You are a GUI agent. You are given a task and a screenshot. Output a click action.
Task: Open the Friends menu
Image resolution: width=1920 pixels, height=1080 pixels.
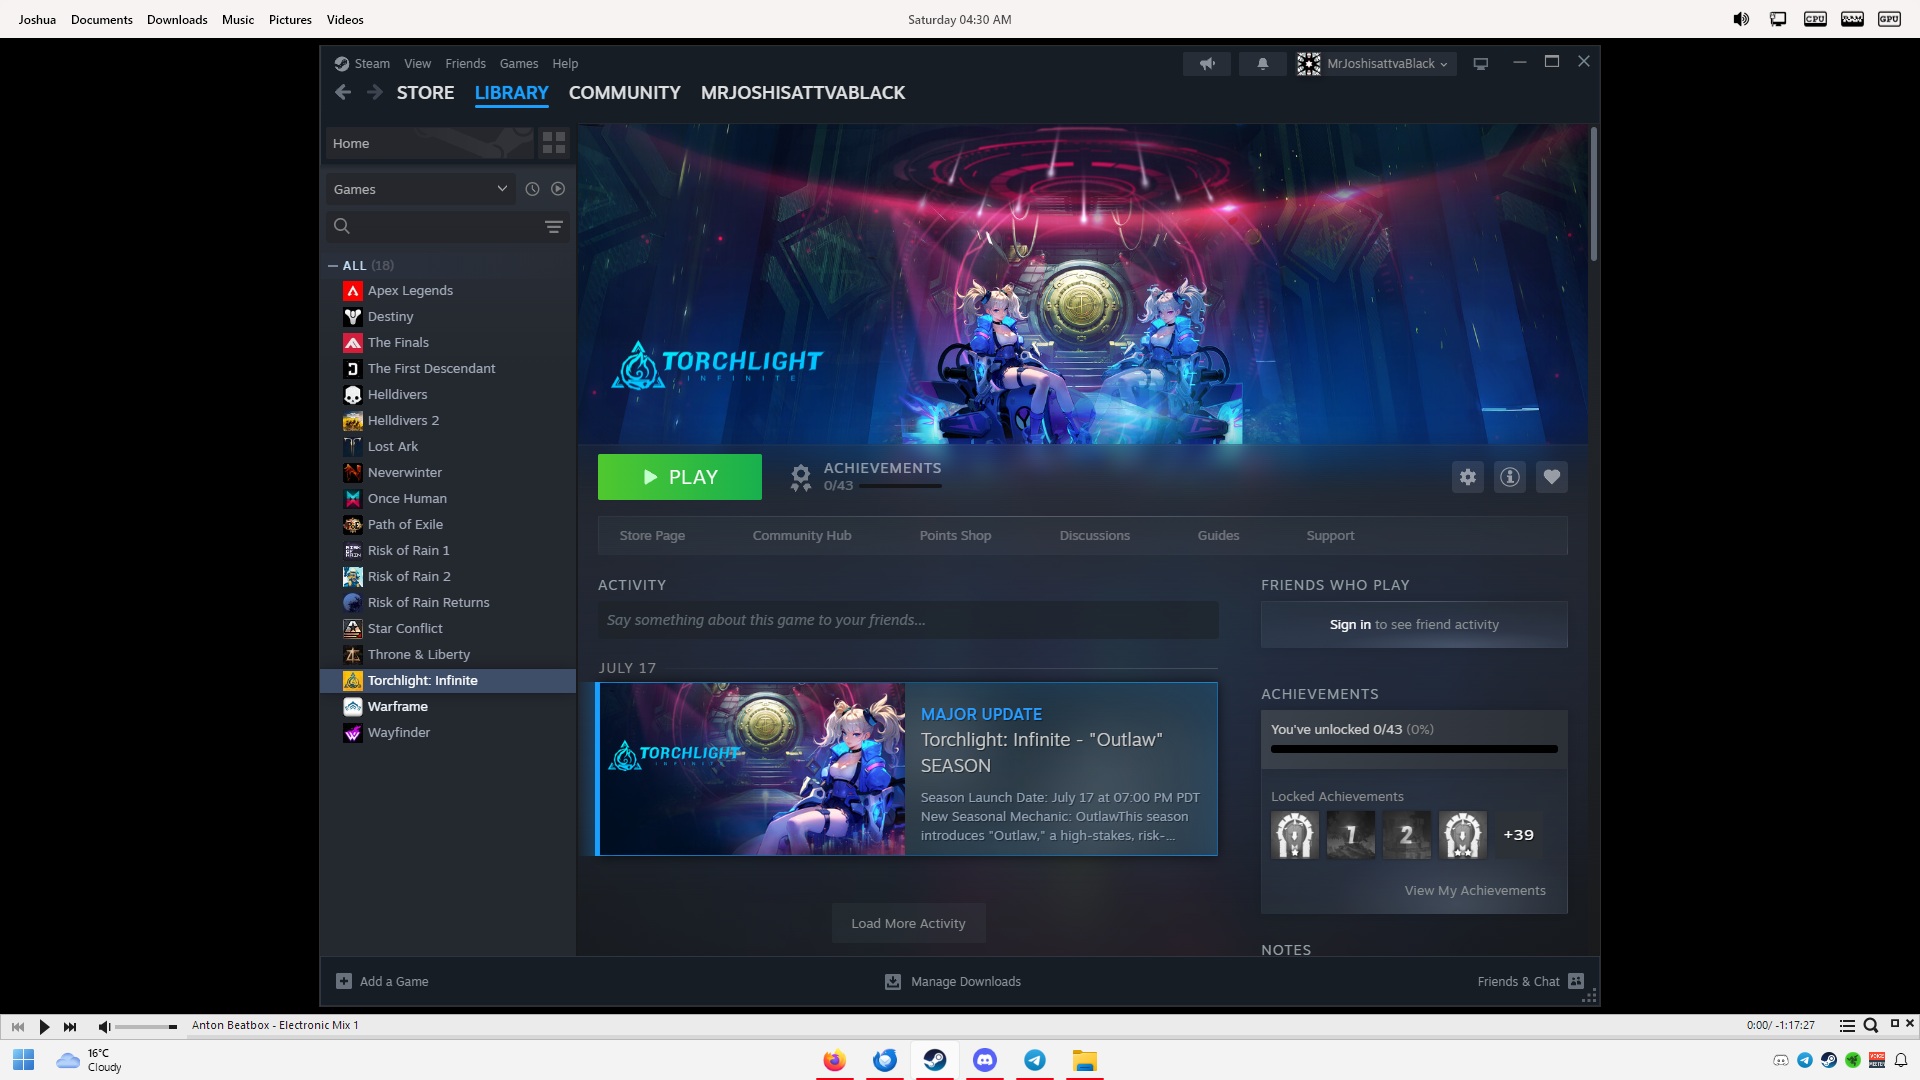[x=465, y=63]
